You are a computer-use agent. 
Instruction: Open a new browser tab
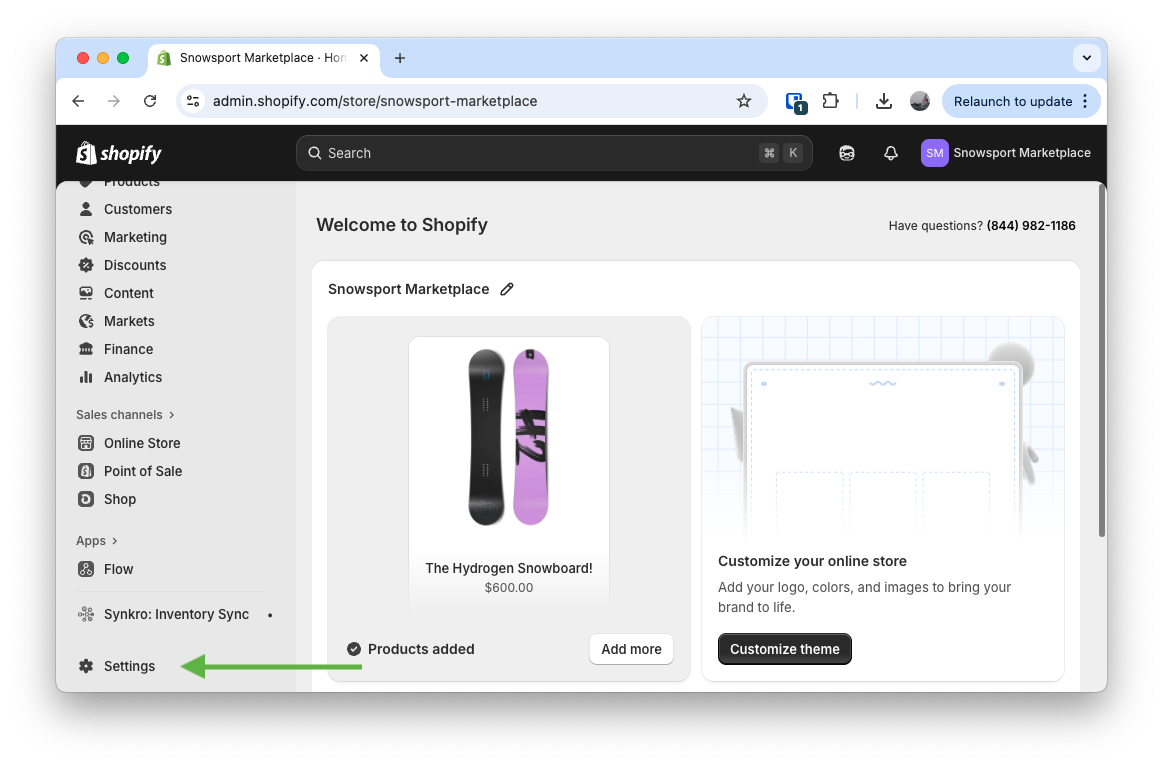400,58
